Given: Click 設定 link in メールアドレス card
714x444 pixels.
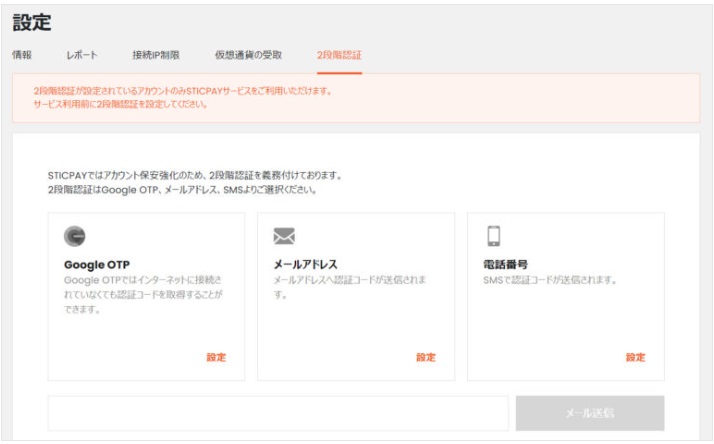Looking at the screenshot, I should 426,357.
